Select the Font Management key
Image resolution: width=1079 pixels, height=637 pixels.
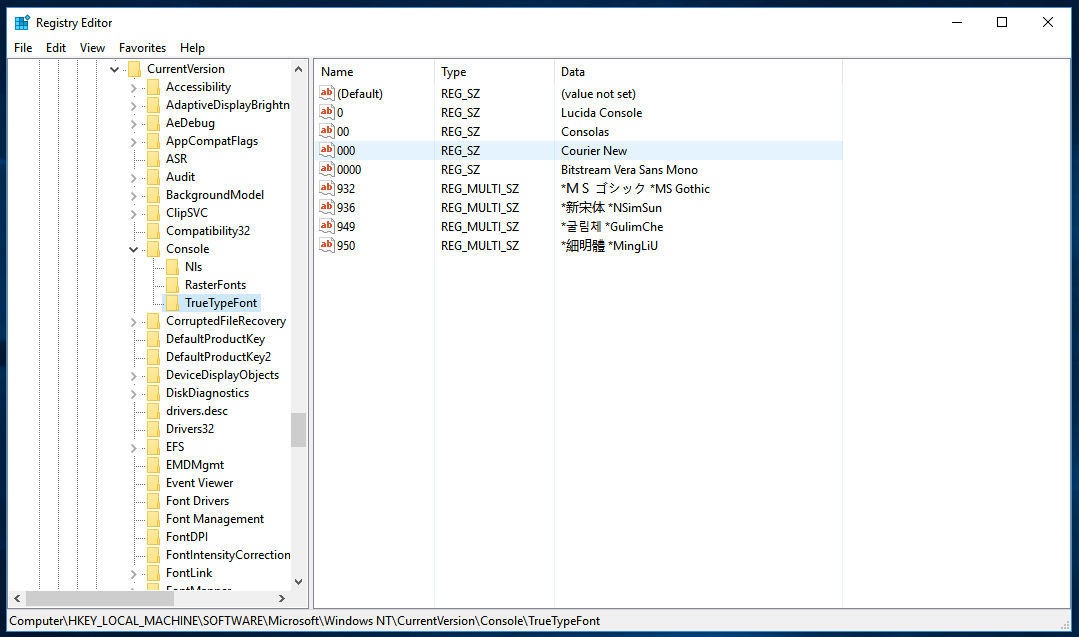[215, 519]
